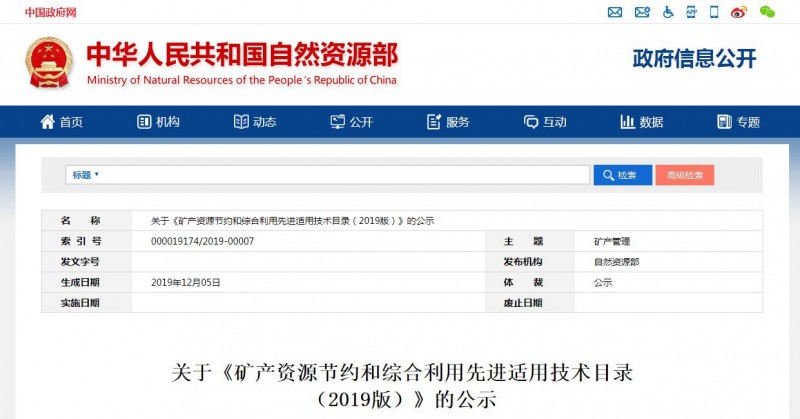
Task: Click the 废止日期 label cell
Action: pyautogui.click(x=530, y=302)
